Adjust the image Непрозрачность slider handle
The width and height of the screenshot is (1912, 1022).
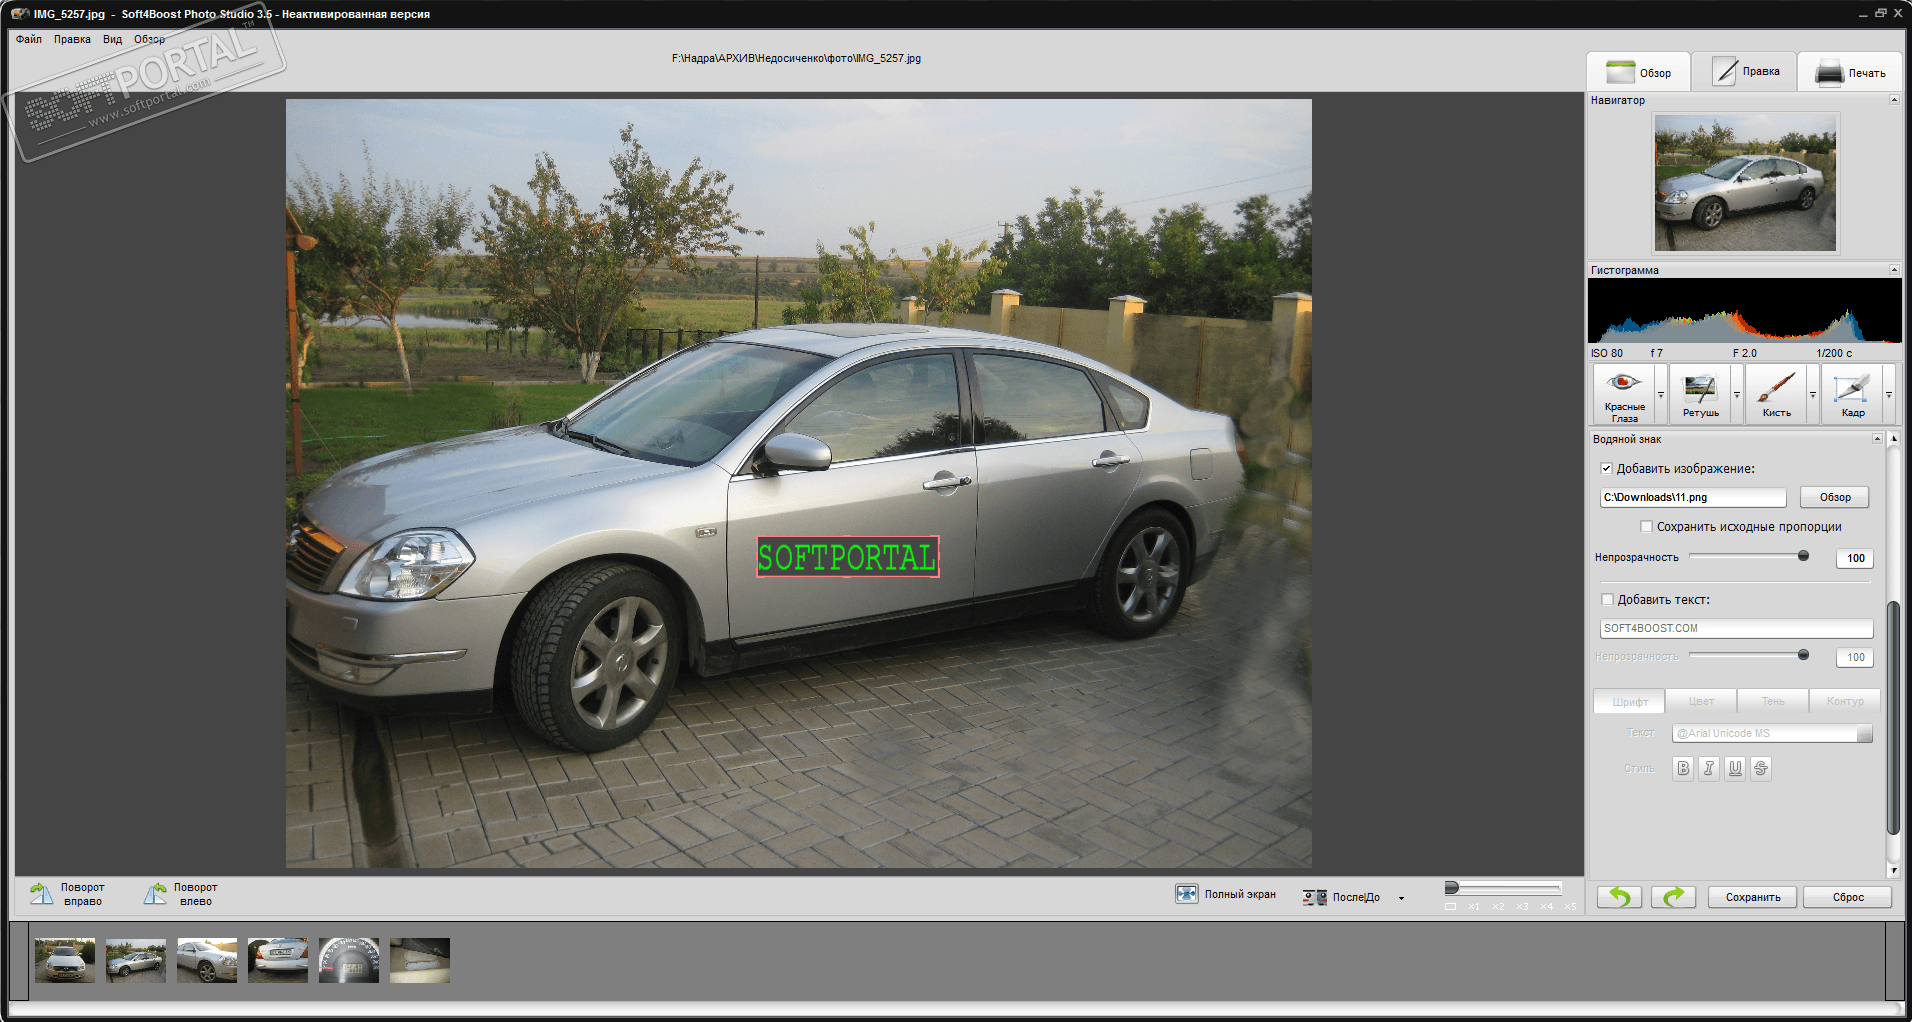coord(1803,556)
